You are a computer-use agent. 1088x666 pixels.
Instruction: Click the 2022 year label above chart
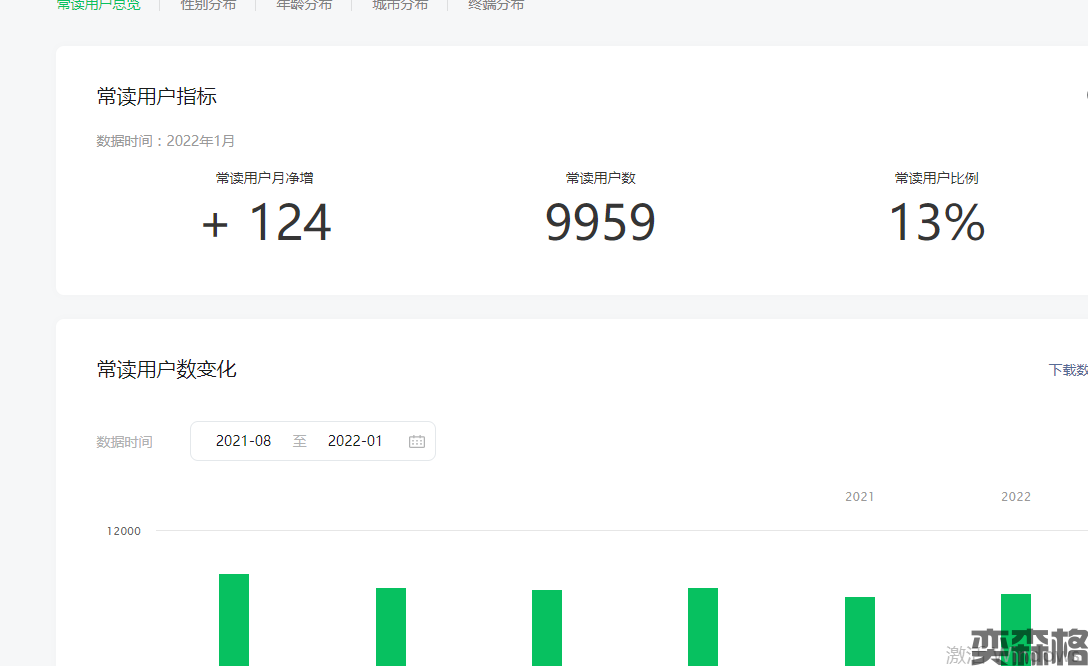[x=1015, y=497]
